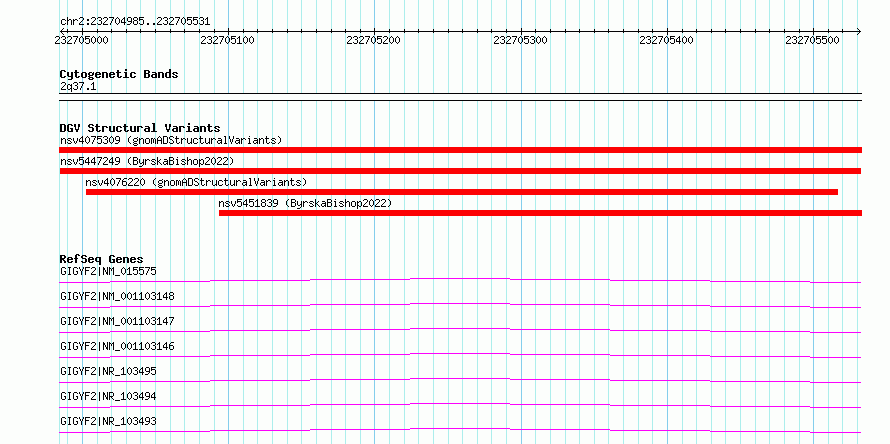The width and height of the screenshot is (890, 444).
Task: Click the GIGYF2|NM_001103148 transcript label
Action: pos(117,296)
